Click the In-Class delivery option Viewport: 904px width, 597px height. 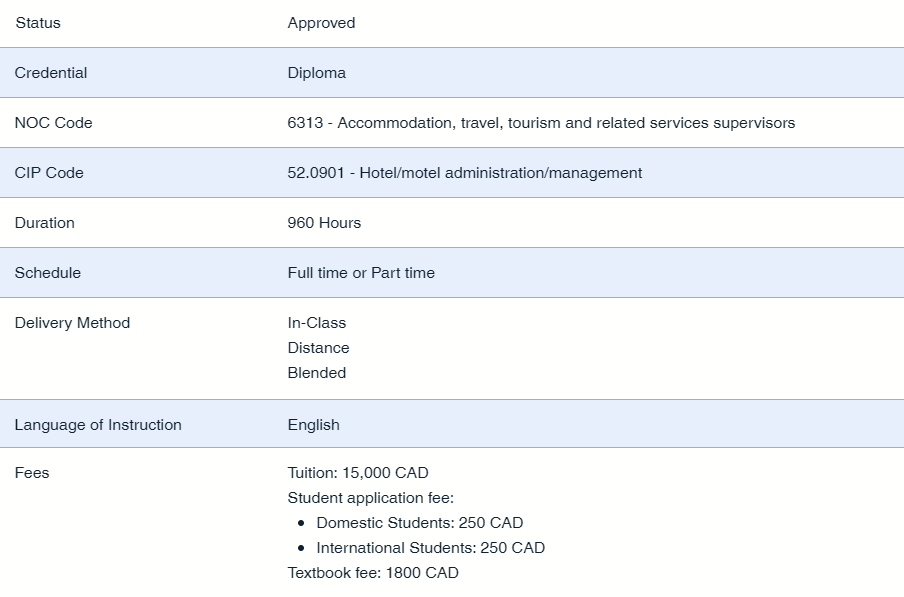point(316,323)
